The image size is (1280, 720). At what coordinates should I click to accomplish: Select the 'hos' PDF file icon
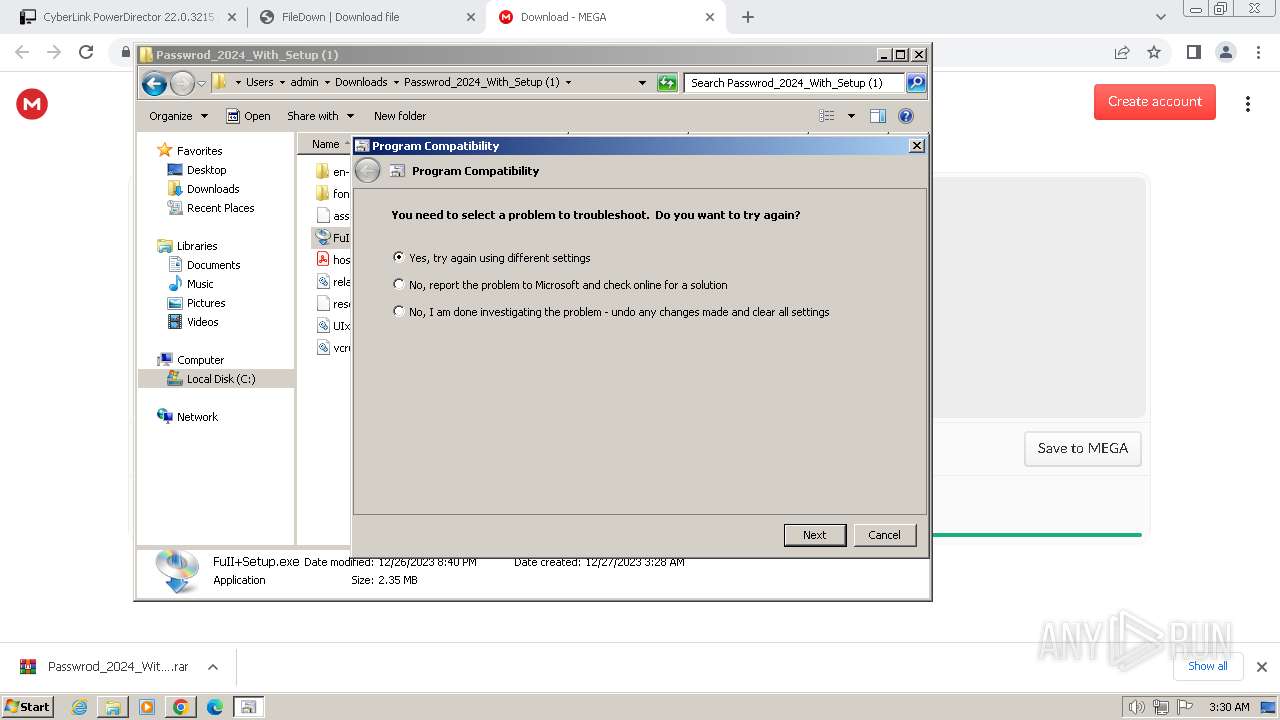coord(323,260)
